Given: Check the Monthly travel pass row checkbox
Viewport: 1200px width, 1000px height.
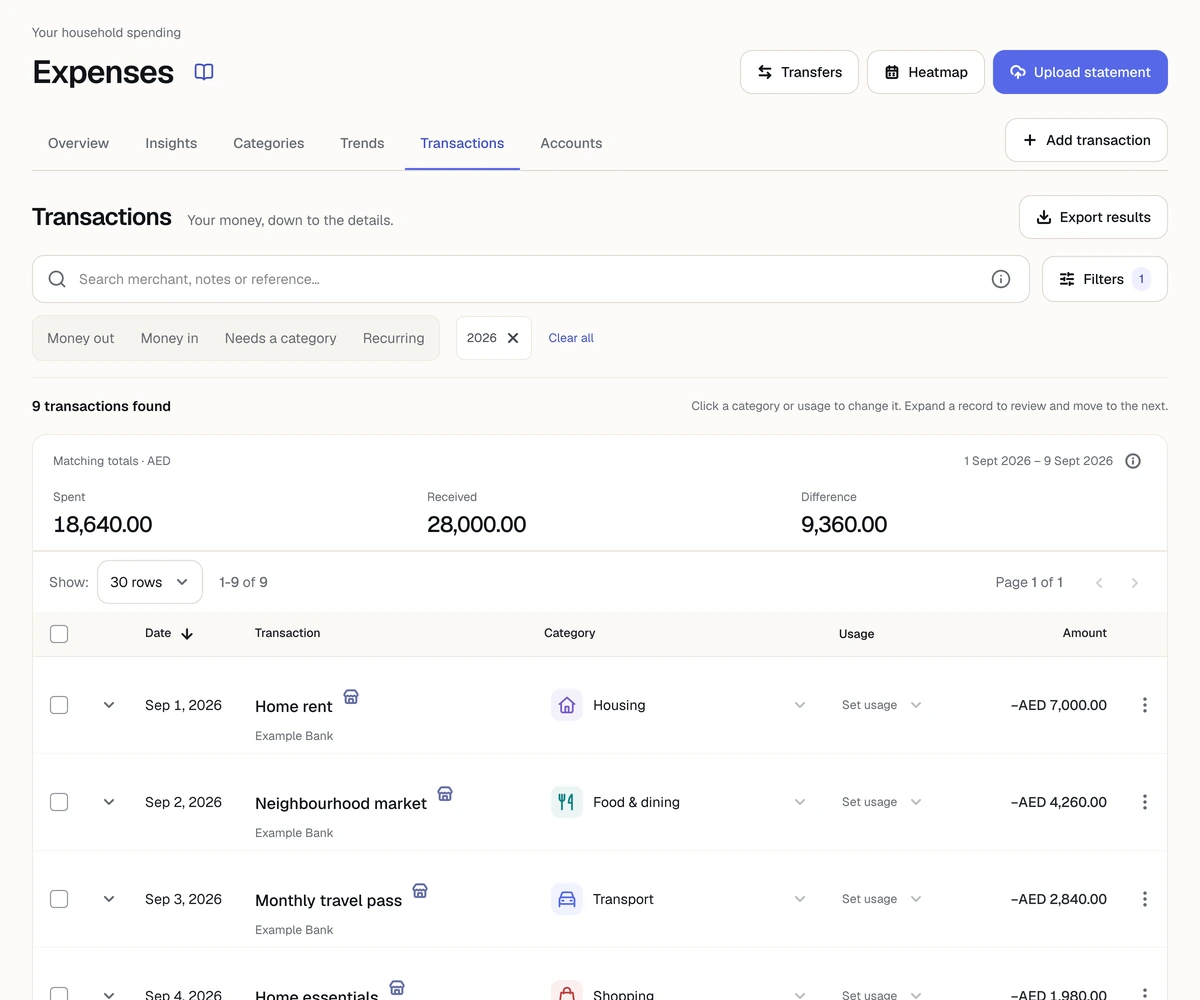Looking at the screenshot, I should click(x=59, y=899).
